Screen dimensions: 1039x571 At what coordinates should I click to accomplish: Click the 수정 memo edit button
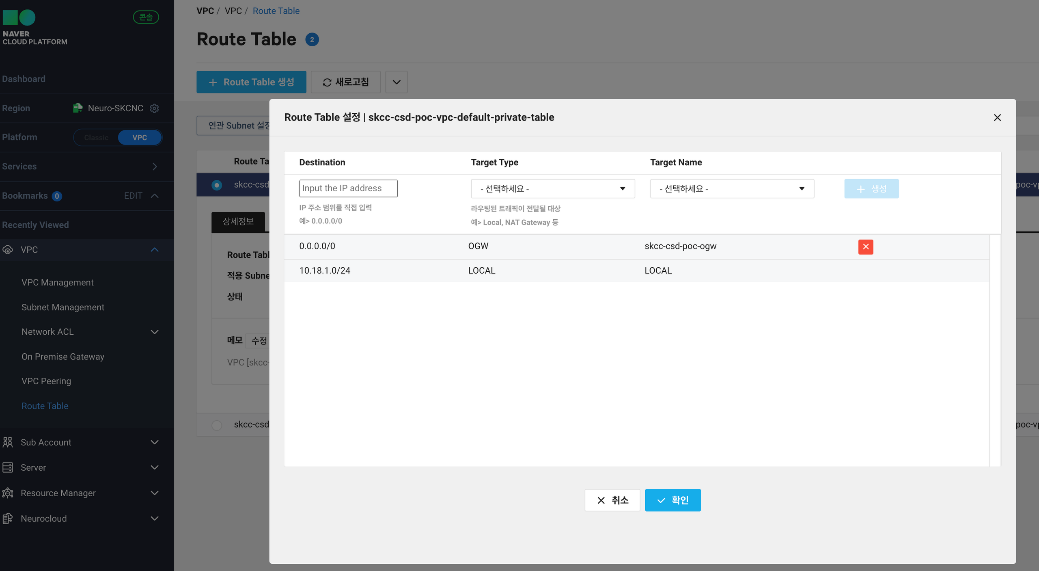[258, 340]
